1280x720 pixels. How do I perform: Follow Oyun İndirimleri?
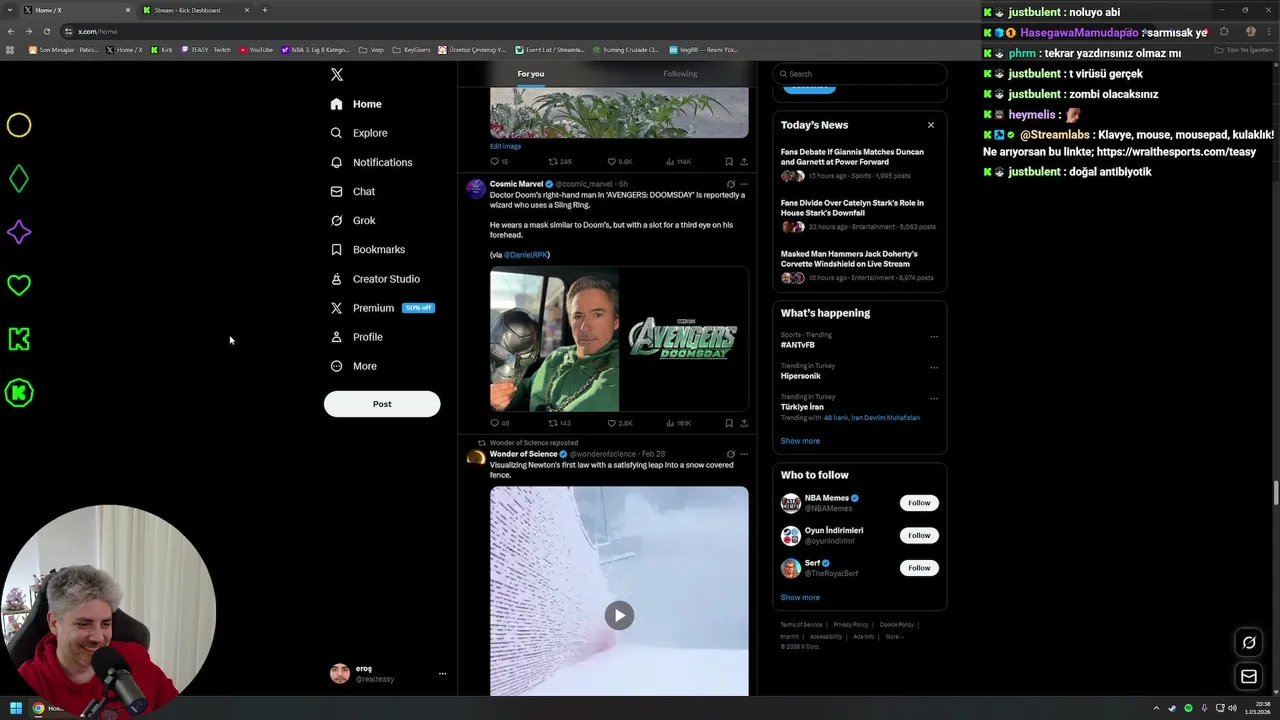919,535
